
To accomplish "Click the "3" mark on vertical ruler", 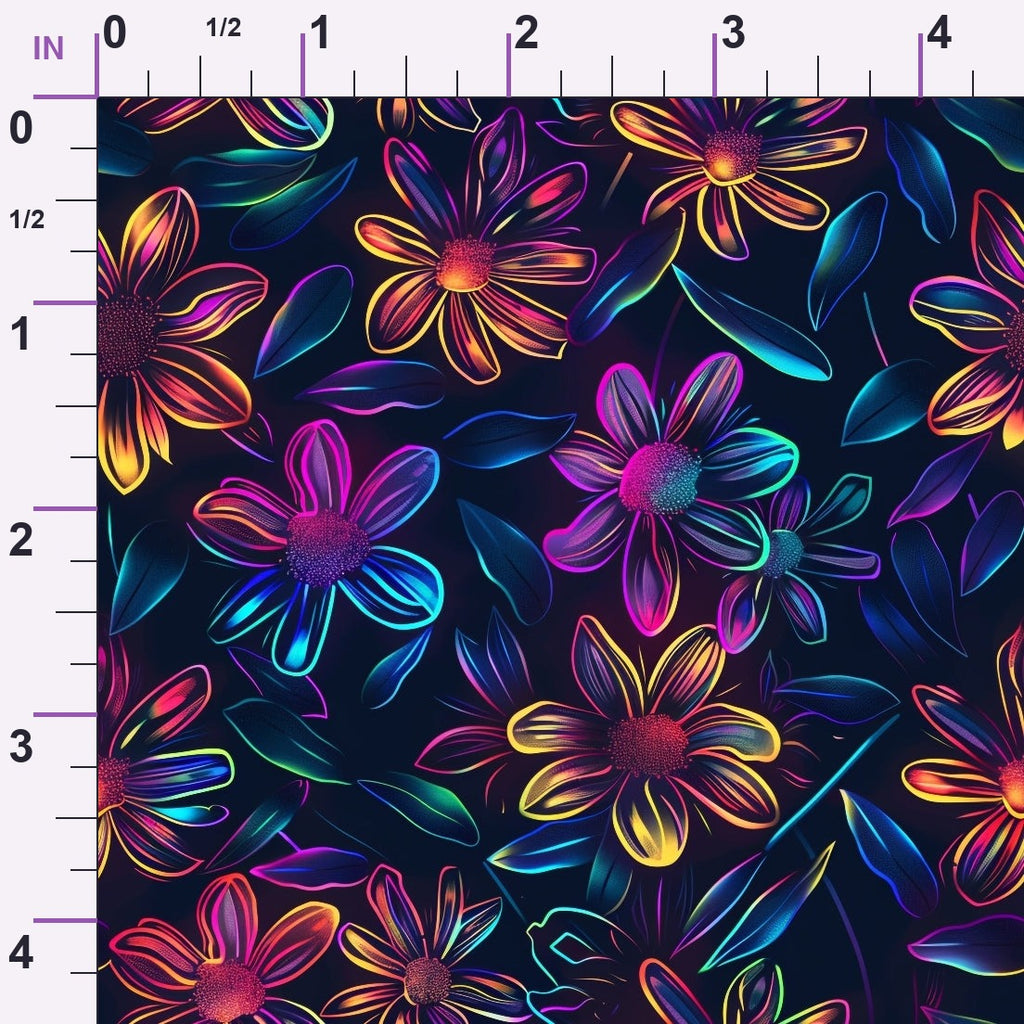I will click(21, 746).
